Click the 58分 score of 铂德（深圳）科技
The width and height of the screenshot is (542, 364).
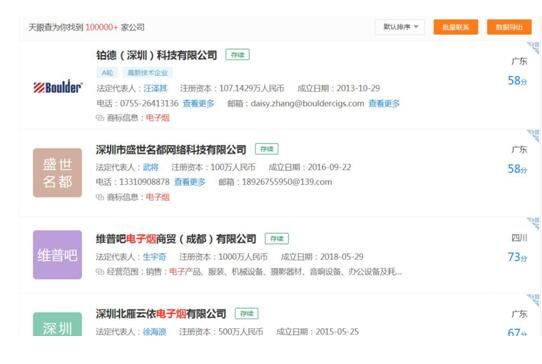tap(517, 81)
